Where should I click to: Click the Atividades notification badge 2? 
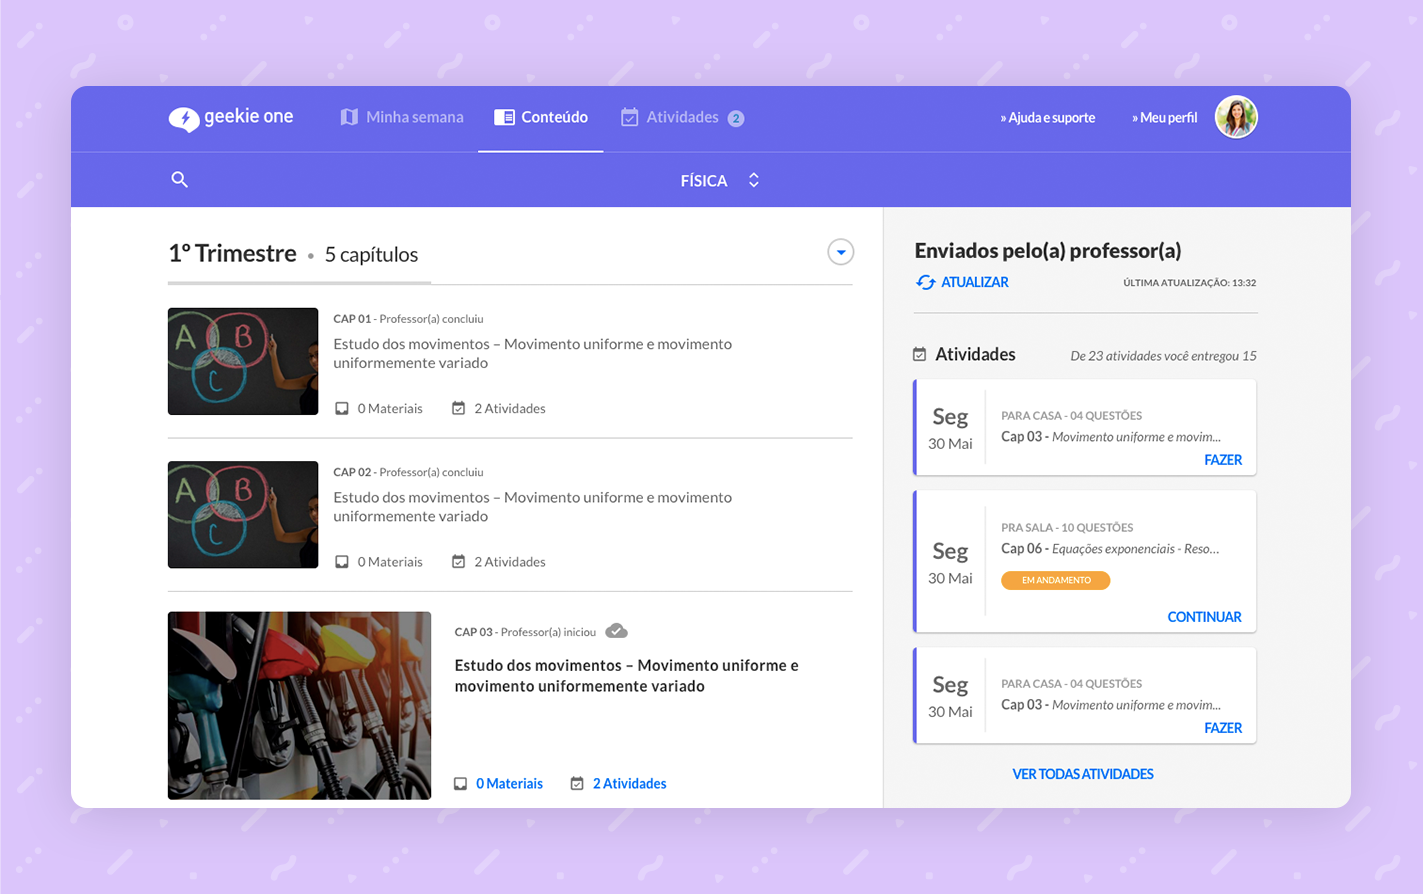click(736, 118)
